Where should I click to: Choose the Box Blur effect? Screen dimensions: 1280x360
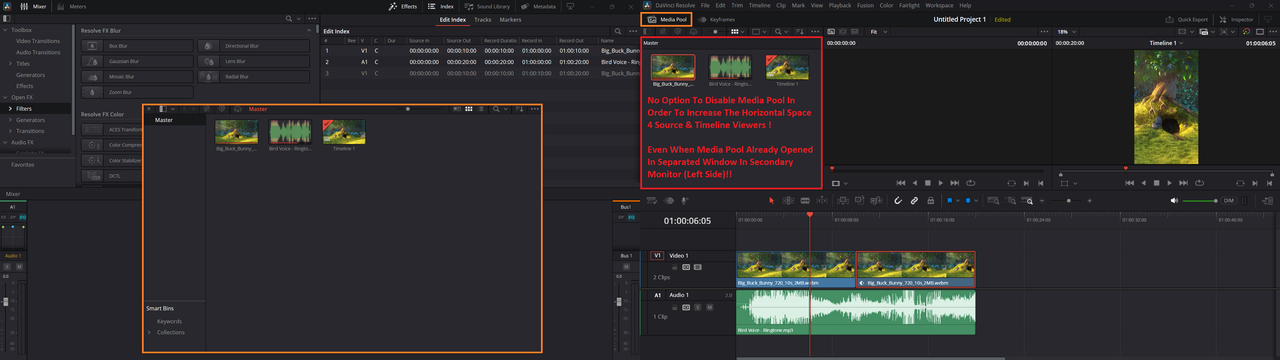[x=136, y=46]
